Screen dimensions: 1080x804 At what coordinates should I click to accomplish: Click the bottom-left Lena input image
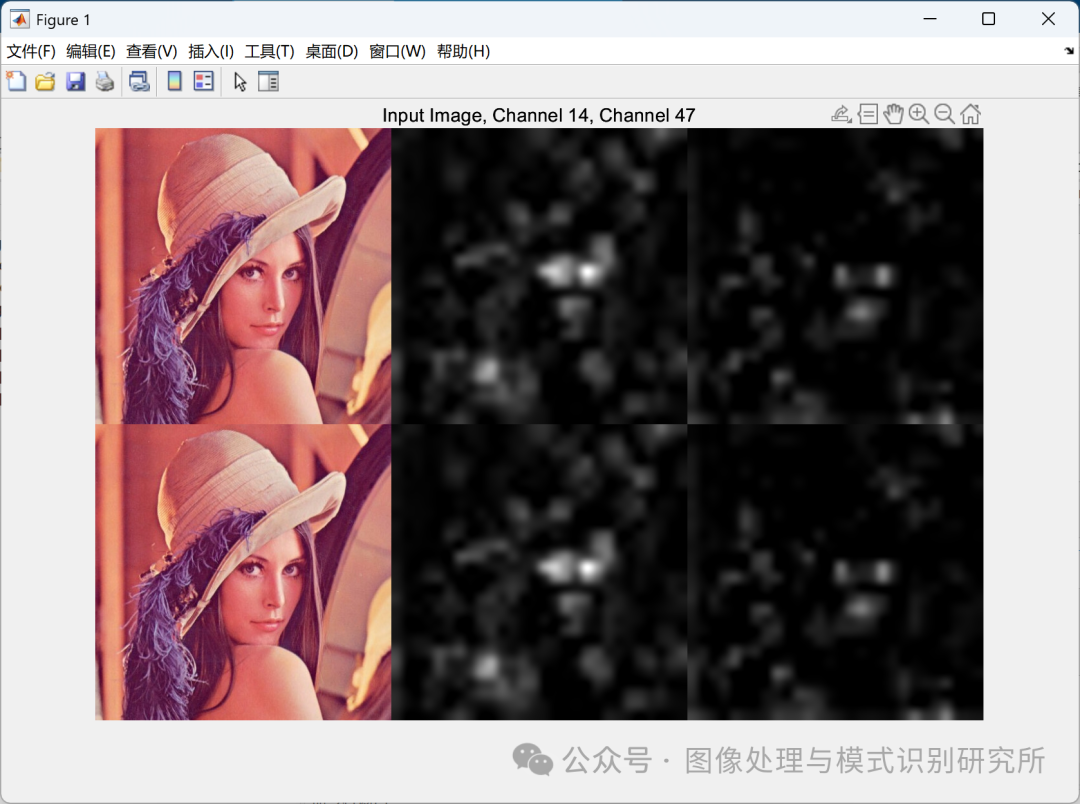[243, 572]
